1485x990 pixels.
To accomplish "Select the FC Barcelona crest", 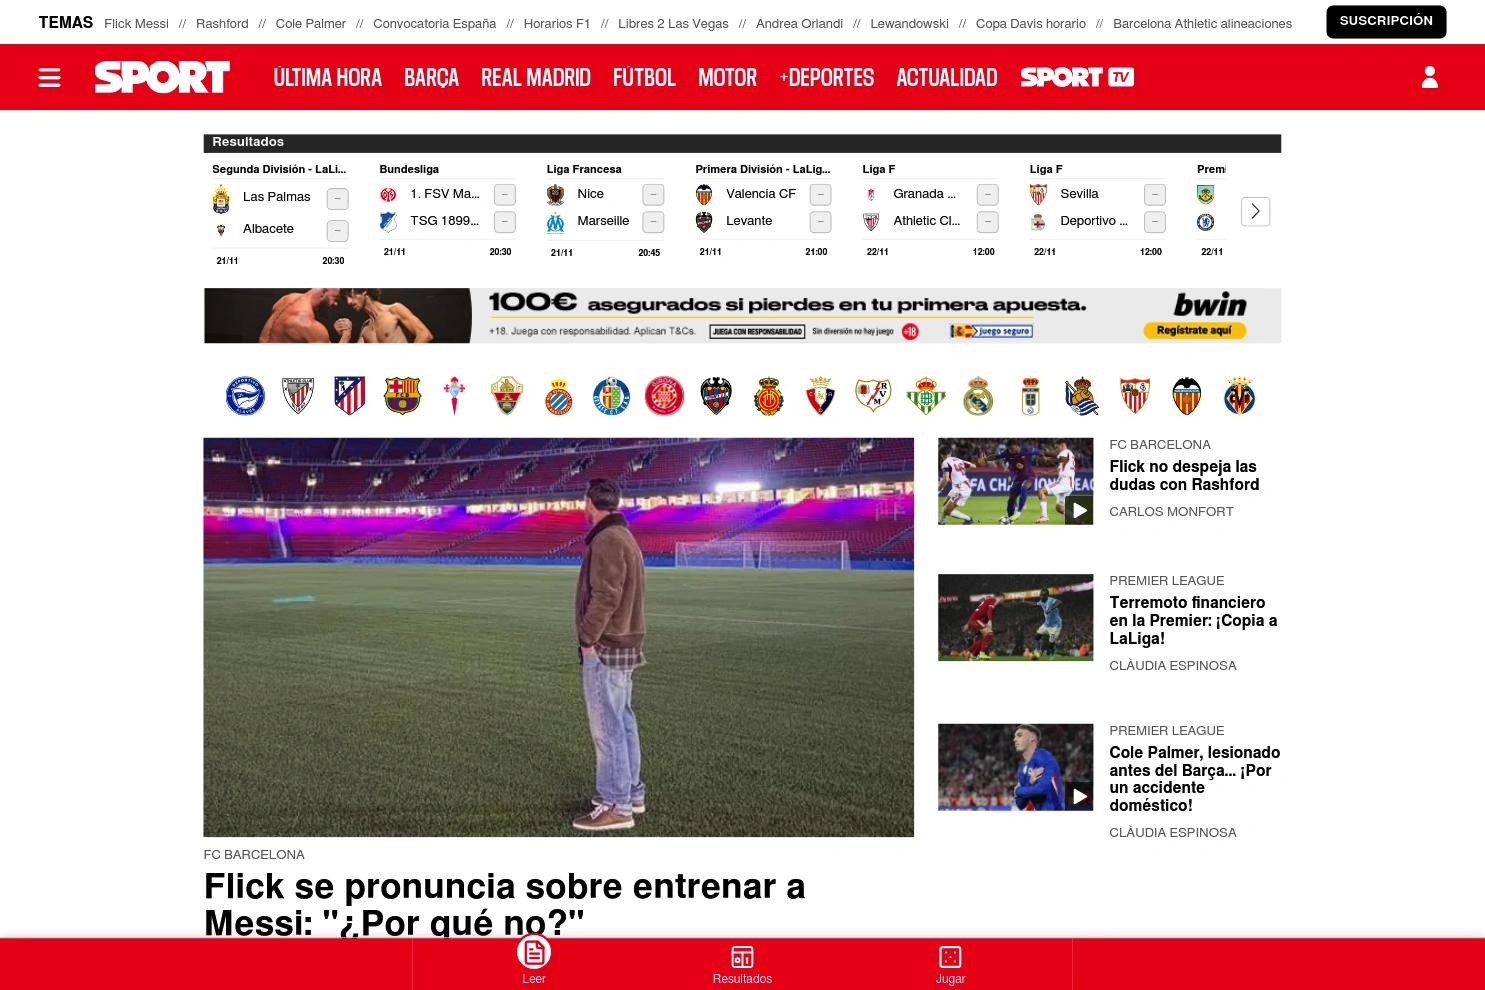I will pyautogui.click(x=402, y=396).
